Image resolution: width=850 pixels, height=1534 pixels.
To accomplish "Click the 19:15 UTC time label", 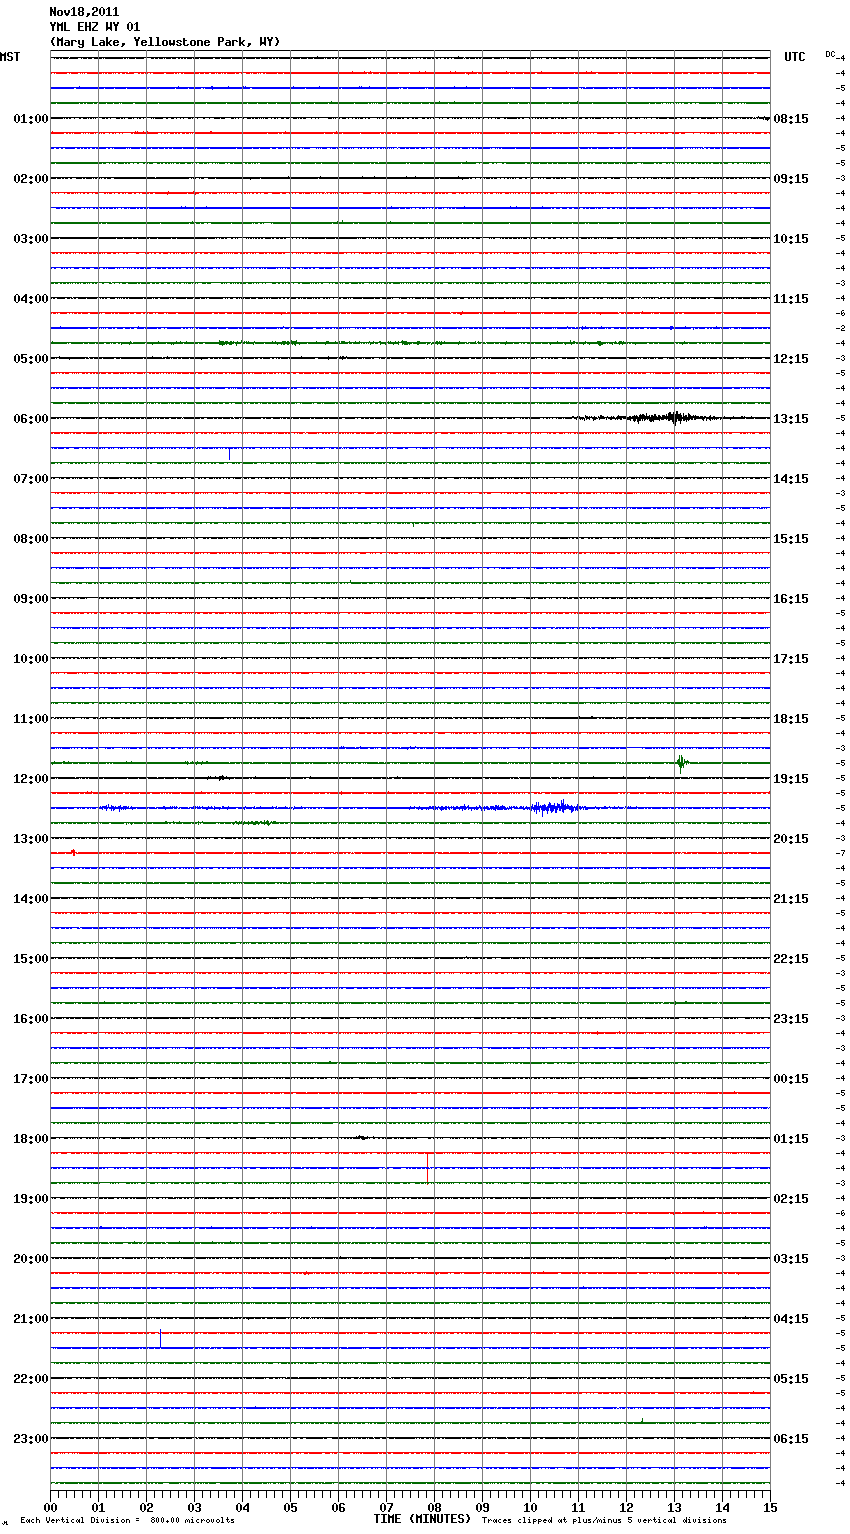I will coord(791,779).
